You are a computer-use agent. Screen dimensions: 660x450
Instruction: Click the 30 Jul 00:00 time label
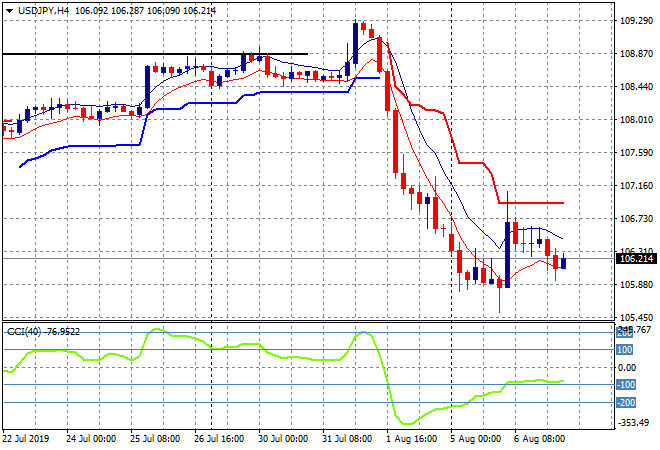tap(283, 439)
